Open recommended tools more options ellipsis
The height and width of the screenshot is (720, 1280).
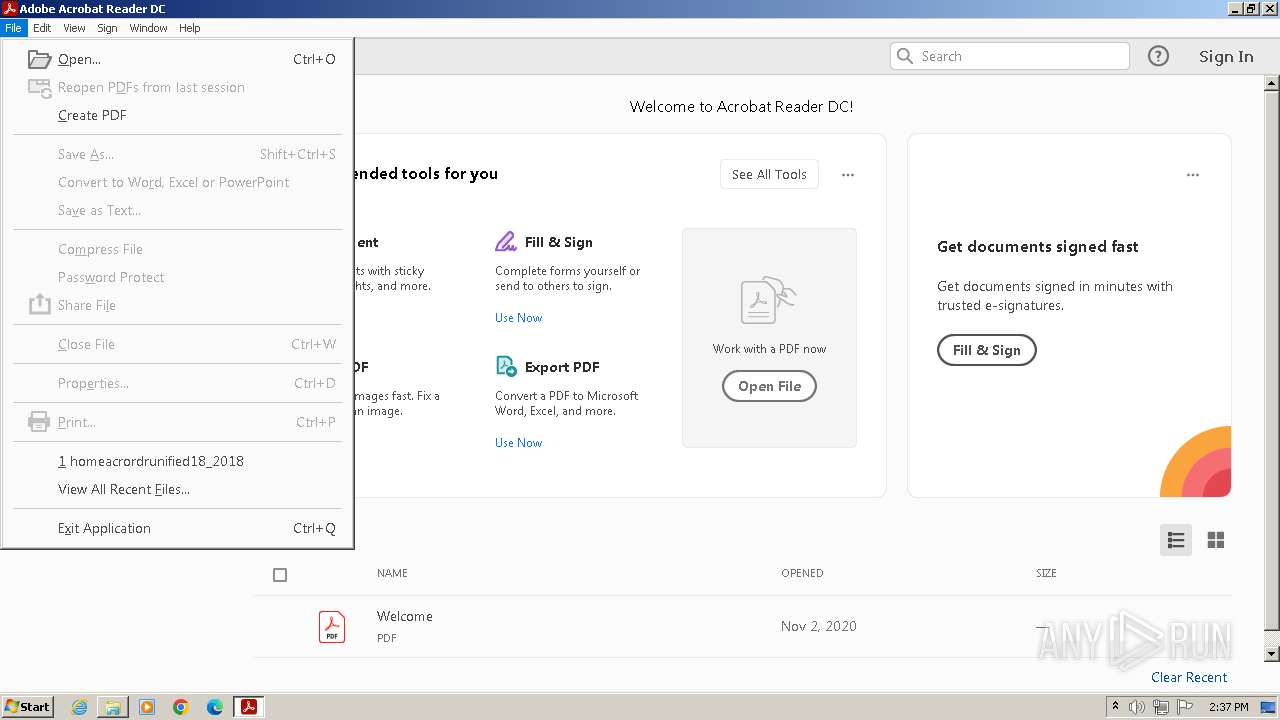(x=848, y=175)
